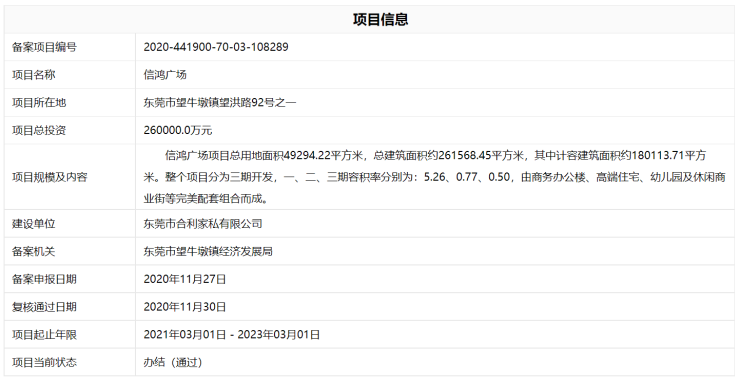
Task: Select the 建设单位 label cell
Action: (70, 224)
